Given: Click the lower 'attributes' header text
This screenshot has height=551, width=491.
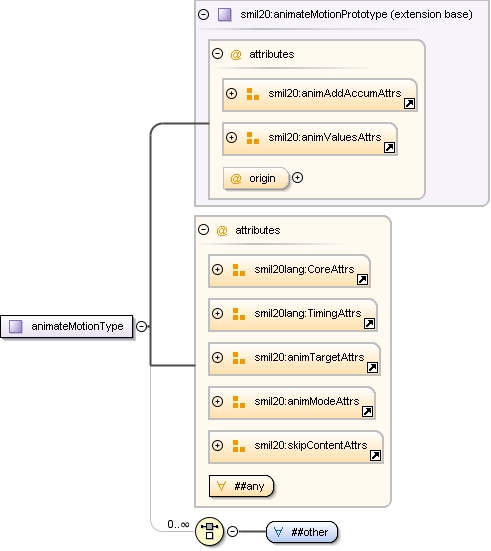Looking at the screenshot, I should point(258,230).
